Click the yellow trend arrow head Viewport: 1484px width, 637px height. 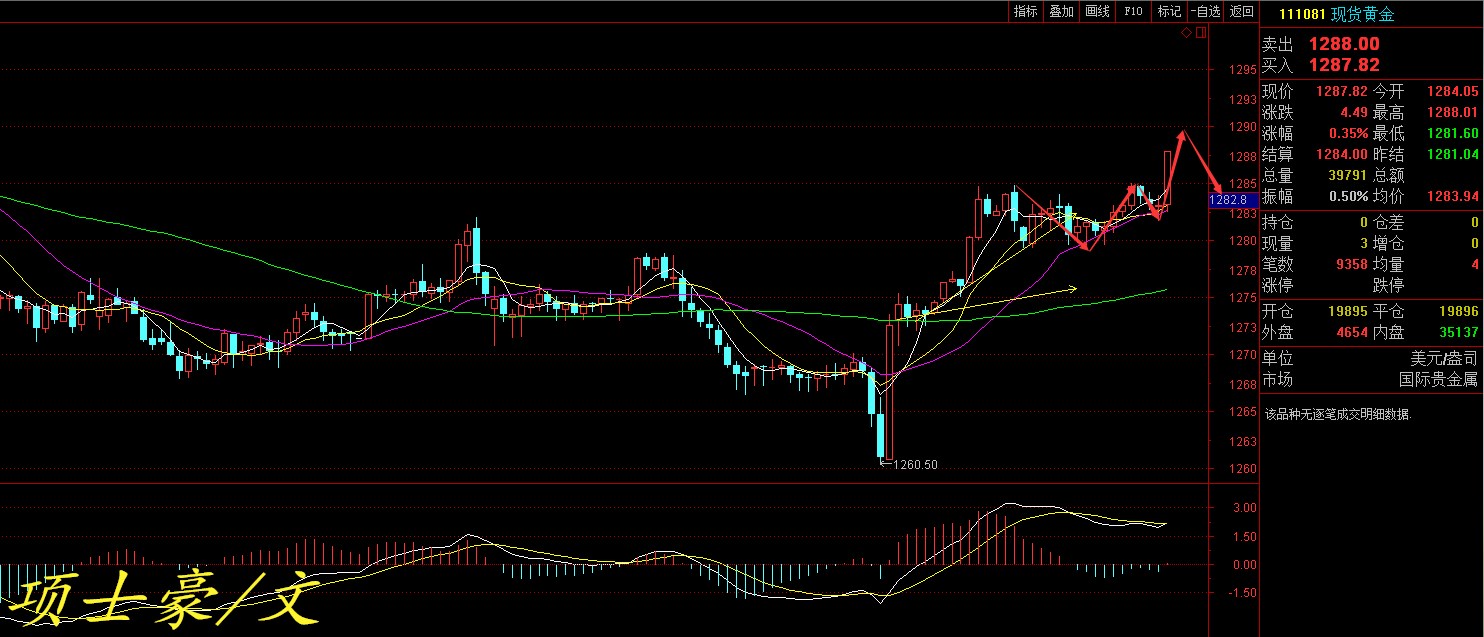[x=1073, y=289]
